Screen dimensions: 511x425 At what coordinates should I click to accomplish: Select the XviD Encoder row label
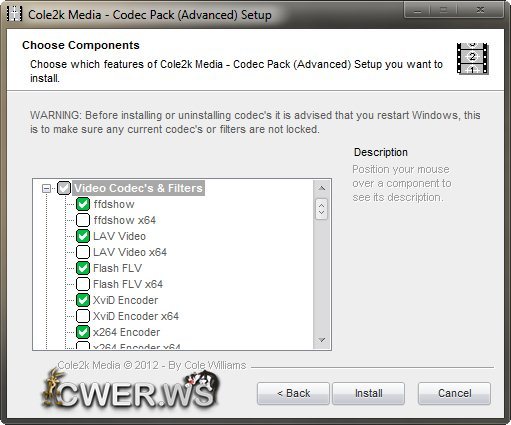pos(125,300)
